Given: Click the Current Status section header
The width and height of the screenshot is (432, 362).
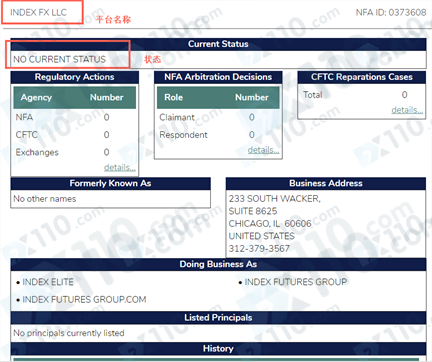Looking at the screenshot, I should click(x=218, y=44).
